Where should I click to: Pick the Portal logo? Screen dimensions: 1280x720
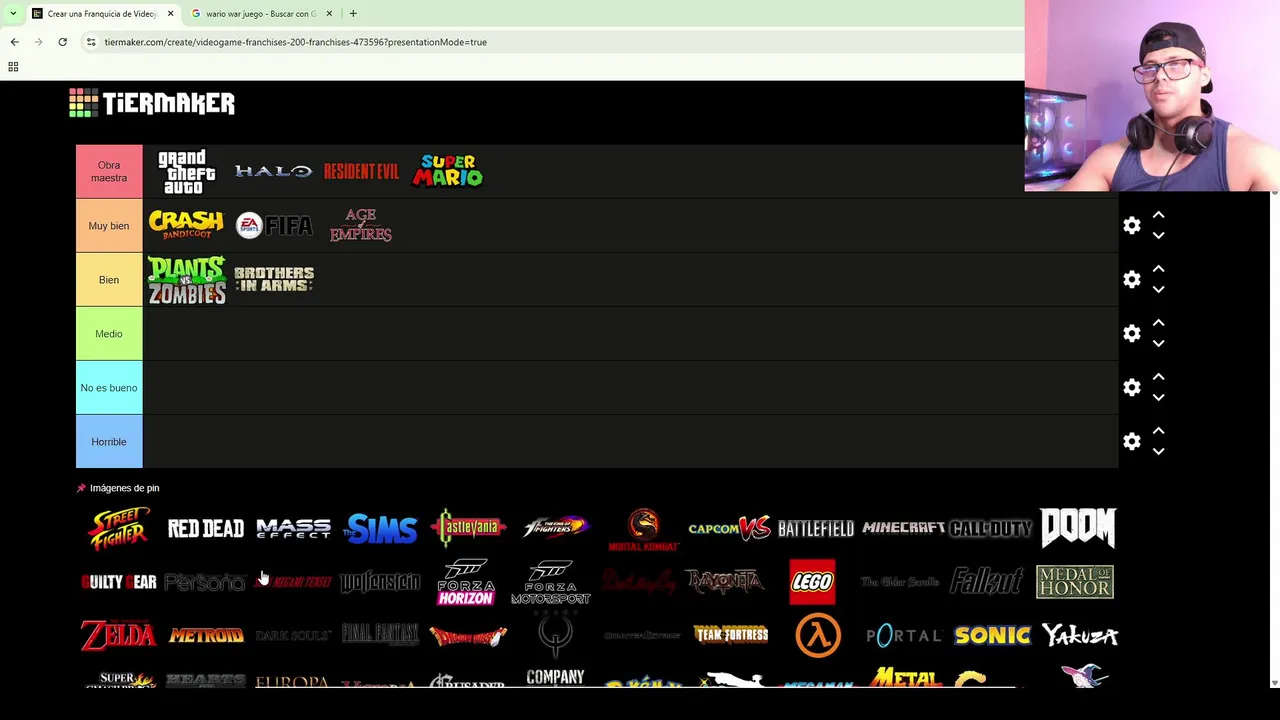tap(904, 635)
